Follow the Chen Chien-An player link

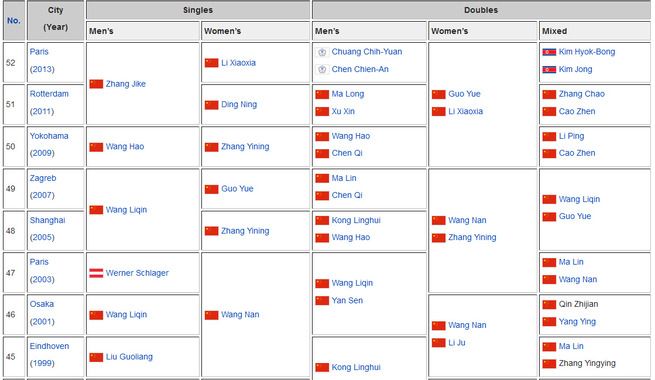point(360,69)
